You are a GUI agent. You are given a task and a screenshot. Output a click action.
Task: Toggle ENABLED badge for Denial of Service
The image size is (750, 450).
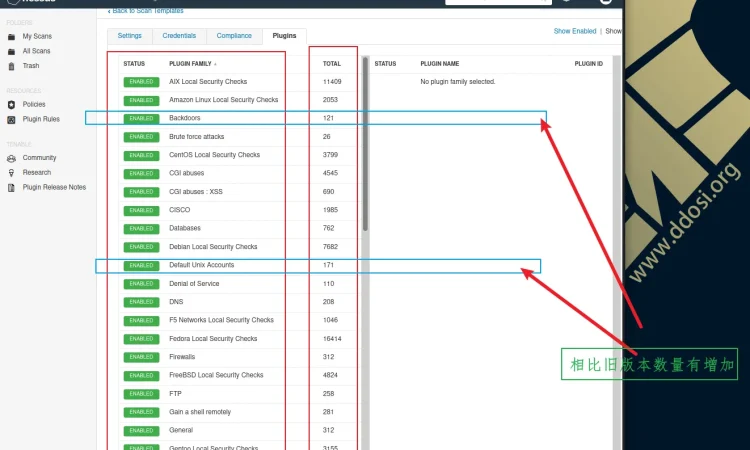point(141,284)
